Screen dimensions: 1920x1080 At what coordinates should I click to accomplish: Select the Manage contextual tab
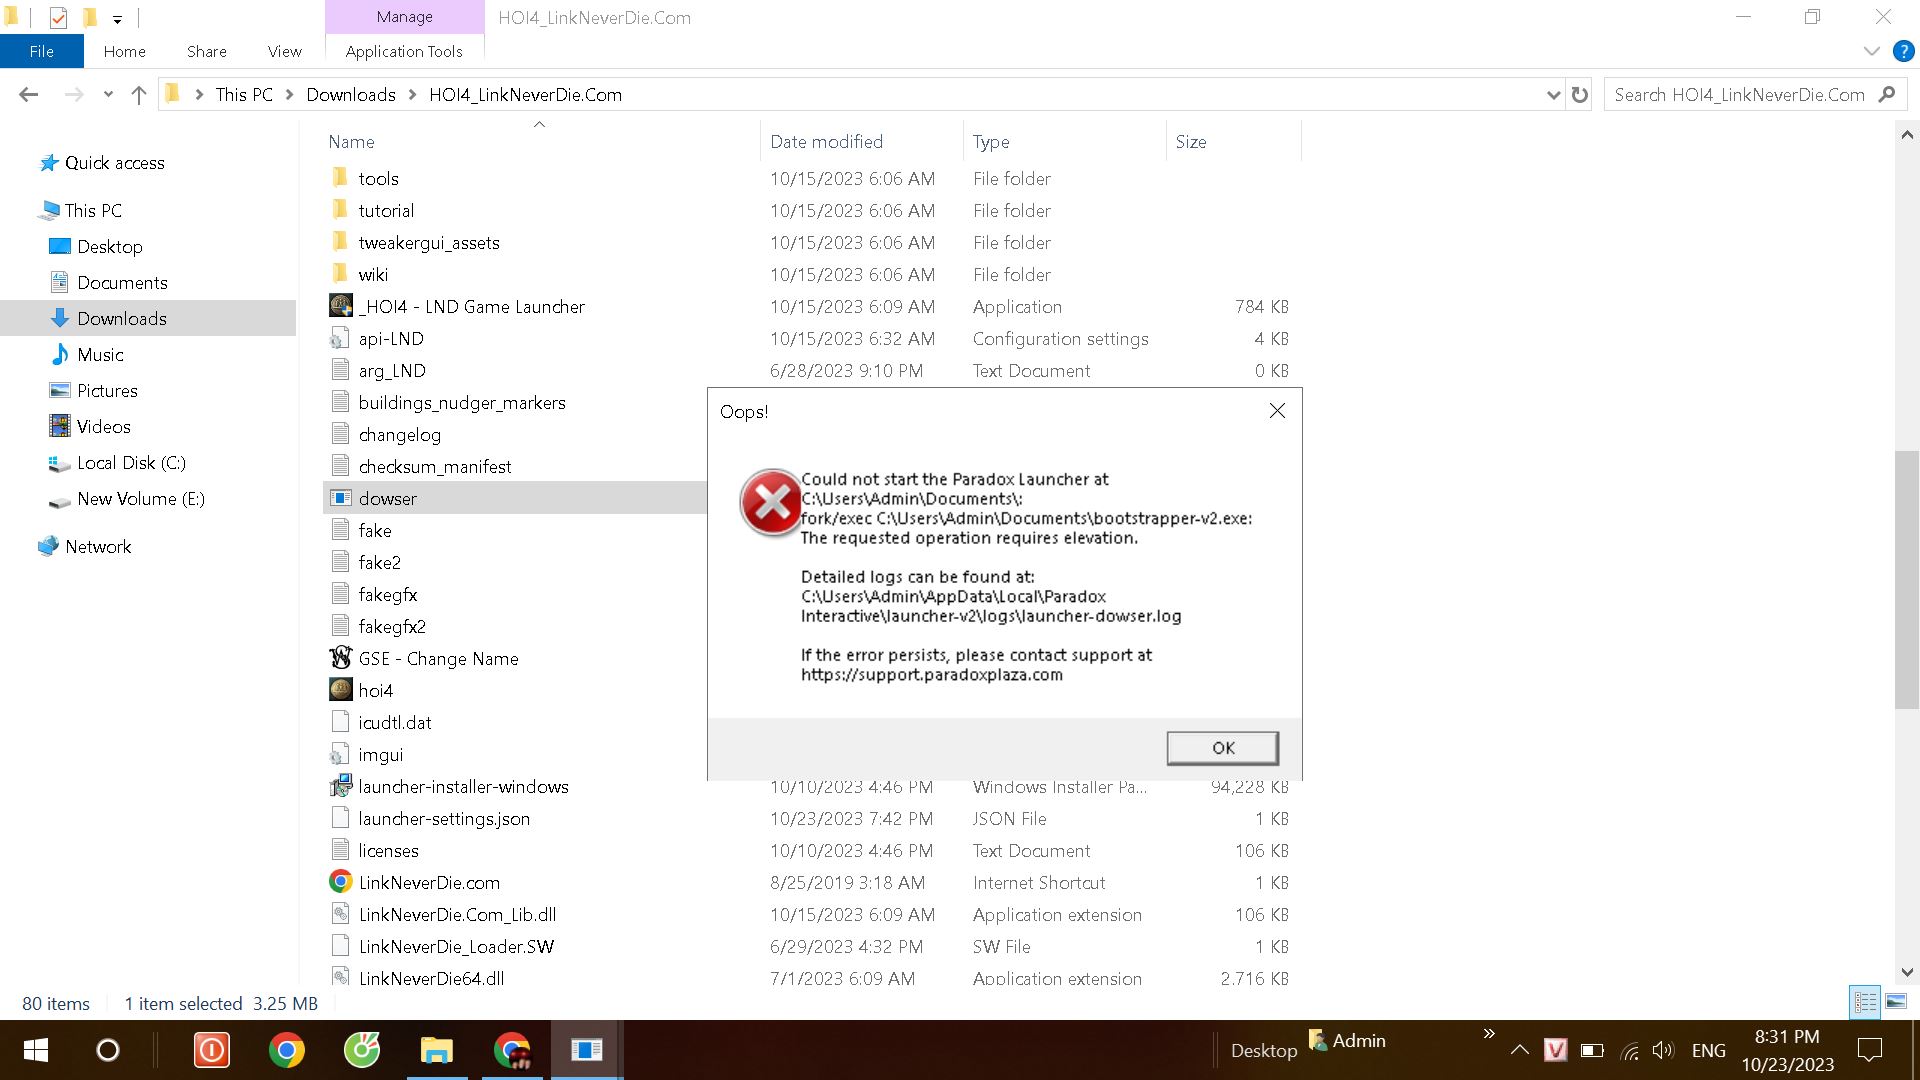click(x=404, y=17)
